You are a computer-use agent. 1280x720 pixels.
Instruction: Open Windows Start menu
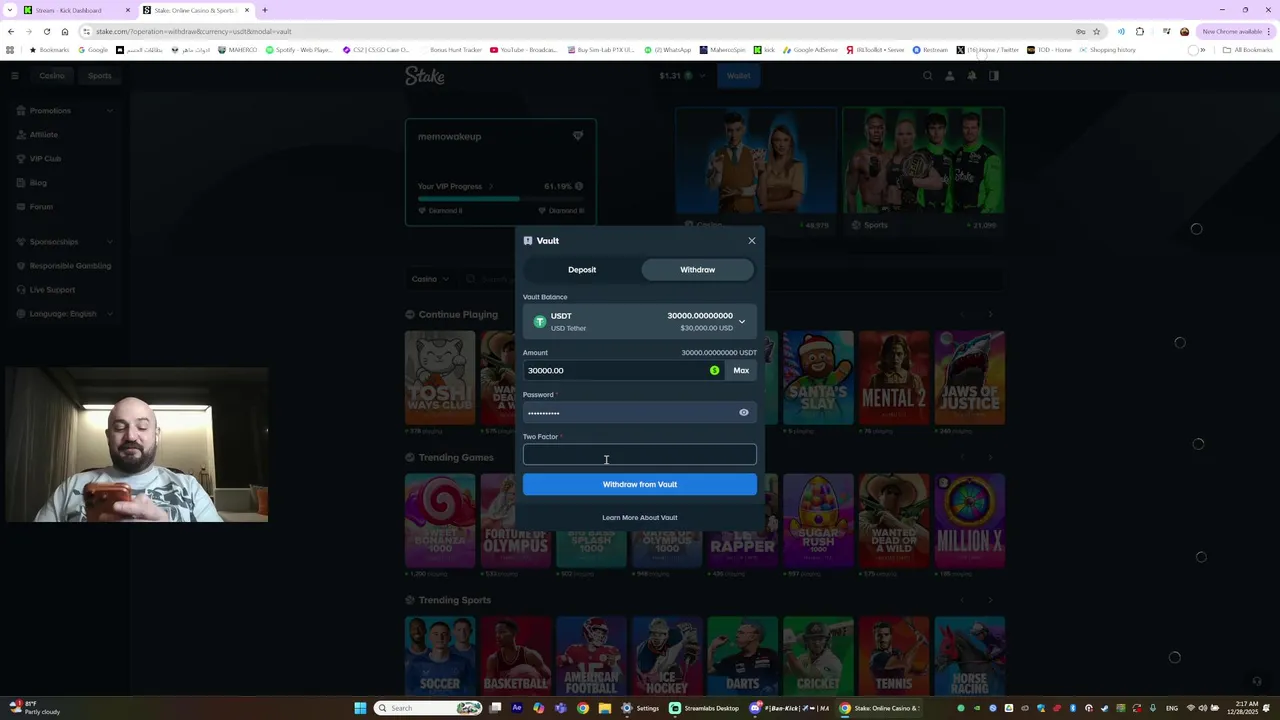360,708
